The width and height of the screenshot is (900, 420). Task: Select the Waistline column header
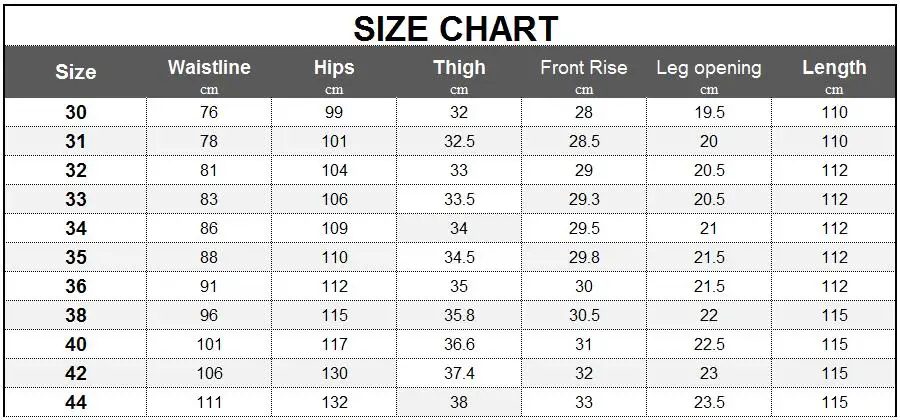(x=209, y=67)
